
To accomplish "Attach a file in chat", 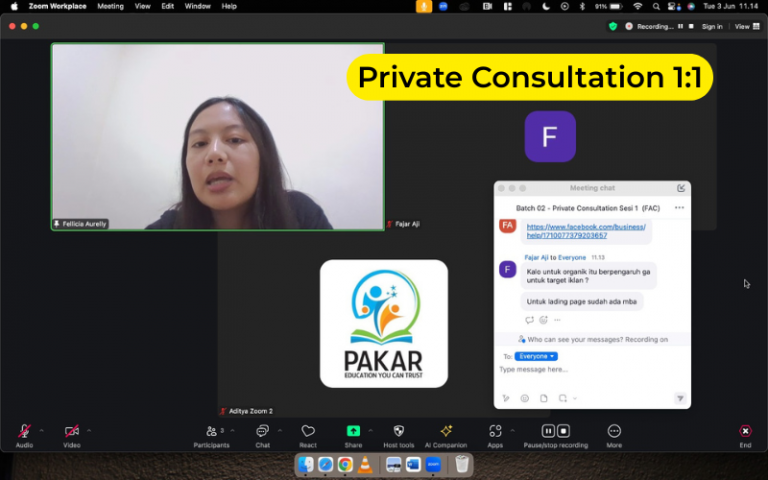I will pos(544,398).
